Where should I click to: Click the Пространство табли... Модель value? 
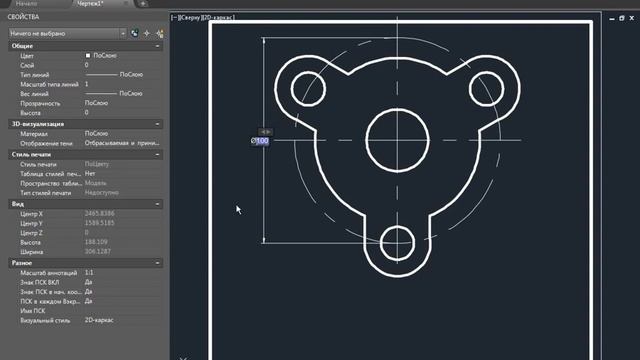(x=96, y=183)
